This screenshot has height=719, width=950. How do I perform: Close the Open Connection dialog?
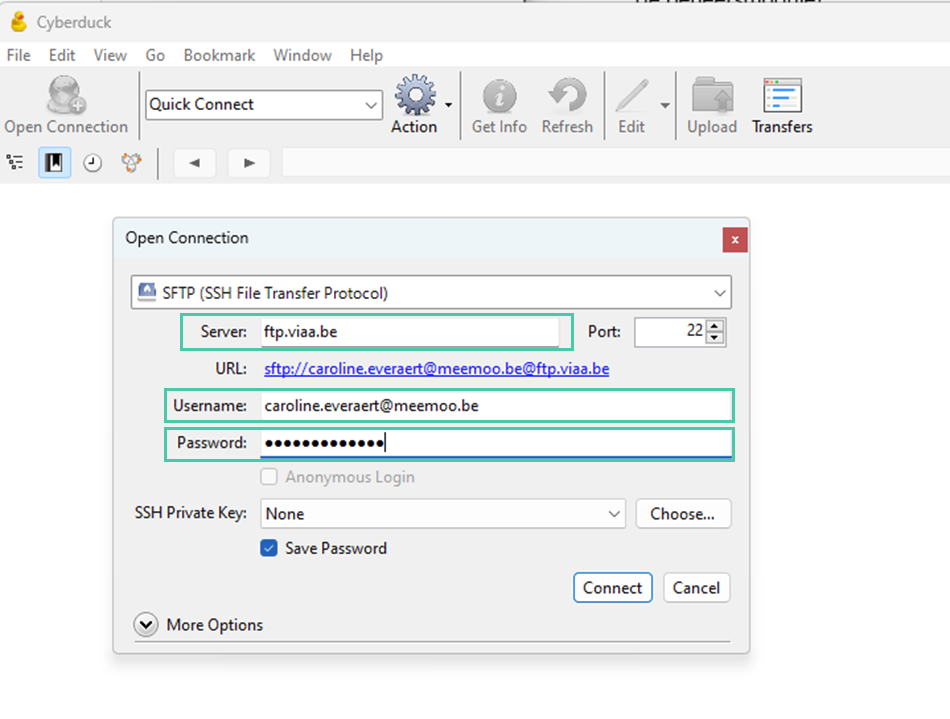tap(735, 240)
